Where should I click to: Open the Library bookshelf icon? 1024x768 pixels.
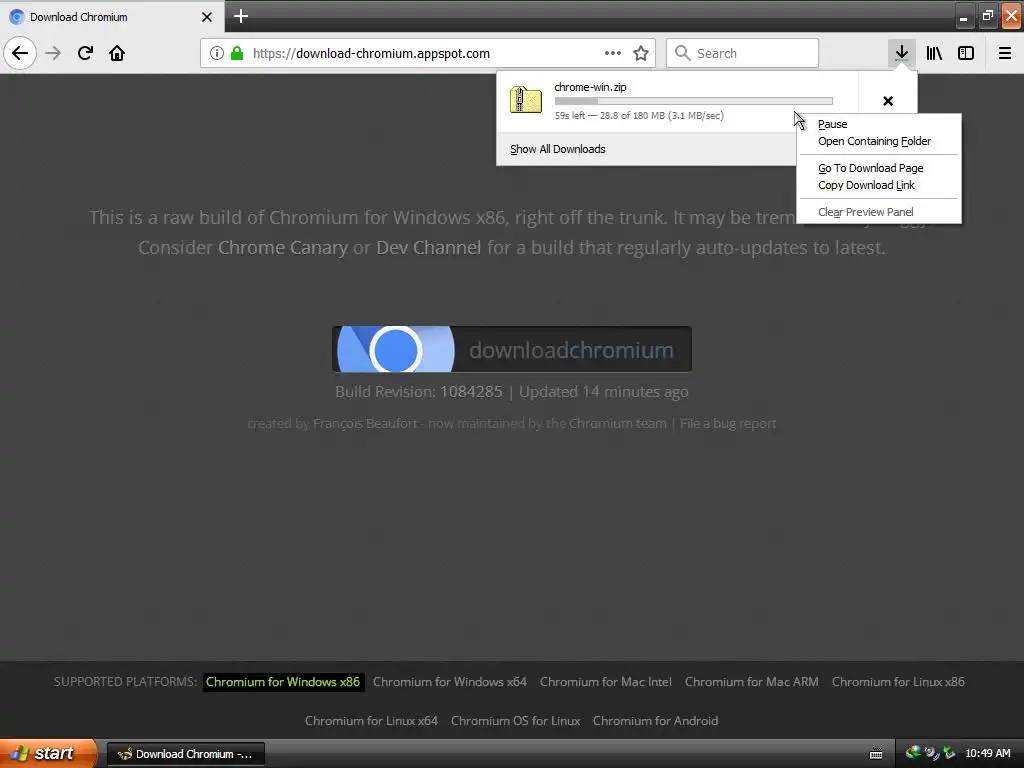tap(934, 53)
